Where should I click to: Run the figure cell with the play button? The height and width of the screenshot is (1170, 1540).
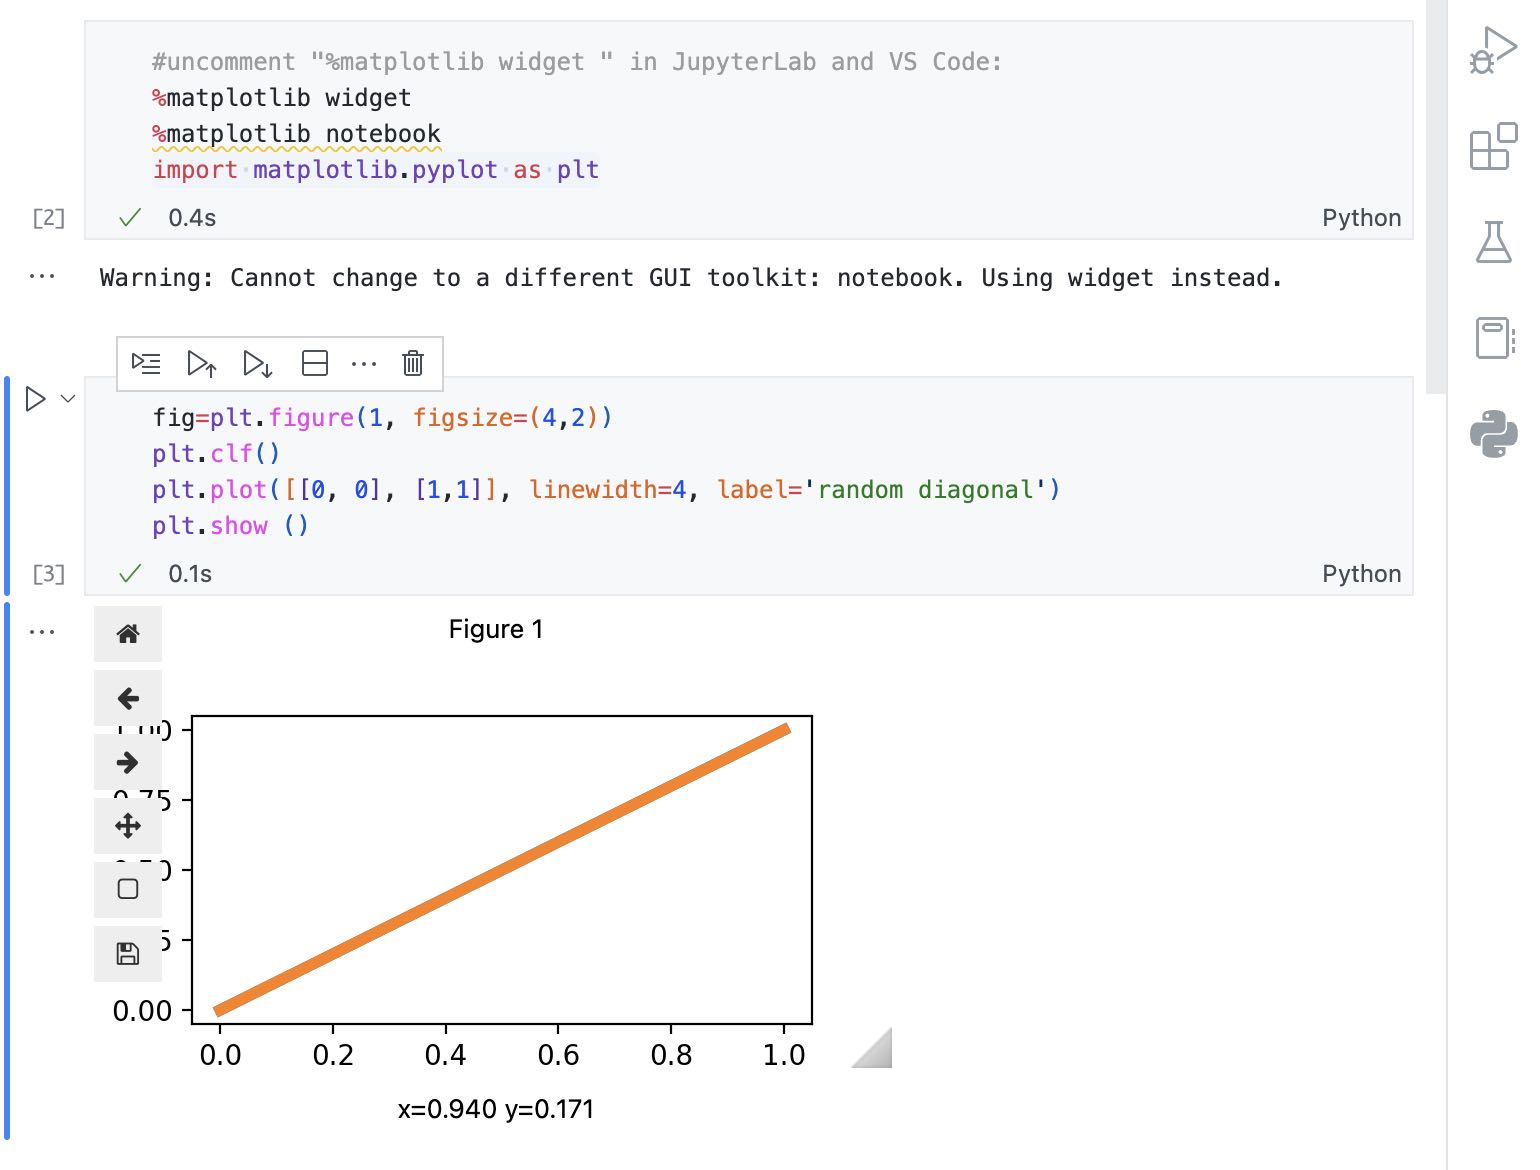click(x=35, y=398)
